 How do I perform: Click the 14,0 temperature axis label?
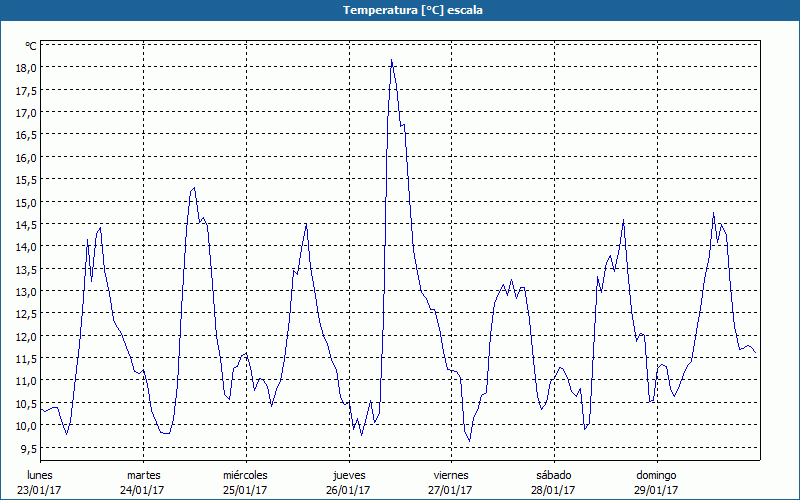(25, 246)
